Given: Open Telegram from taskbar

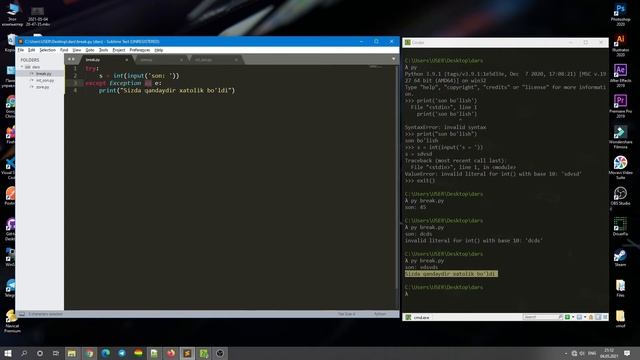Looking at the screenshot, I should (x=122, y=353).
